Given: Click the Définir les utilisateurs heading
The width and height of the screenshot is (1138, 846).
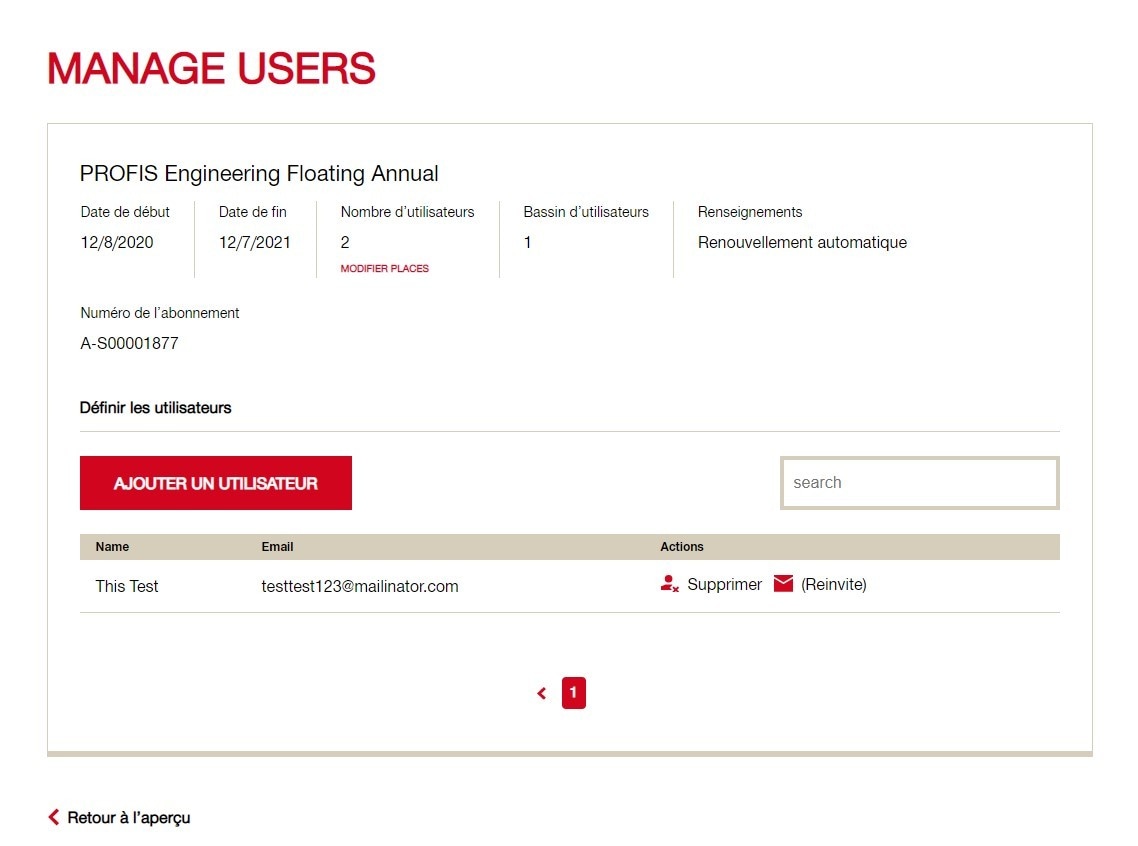Looking at the screenshot, I should coord(155,407).
